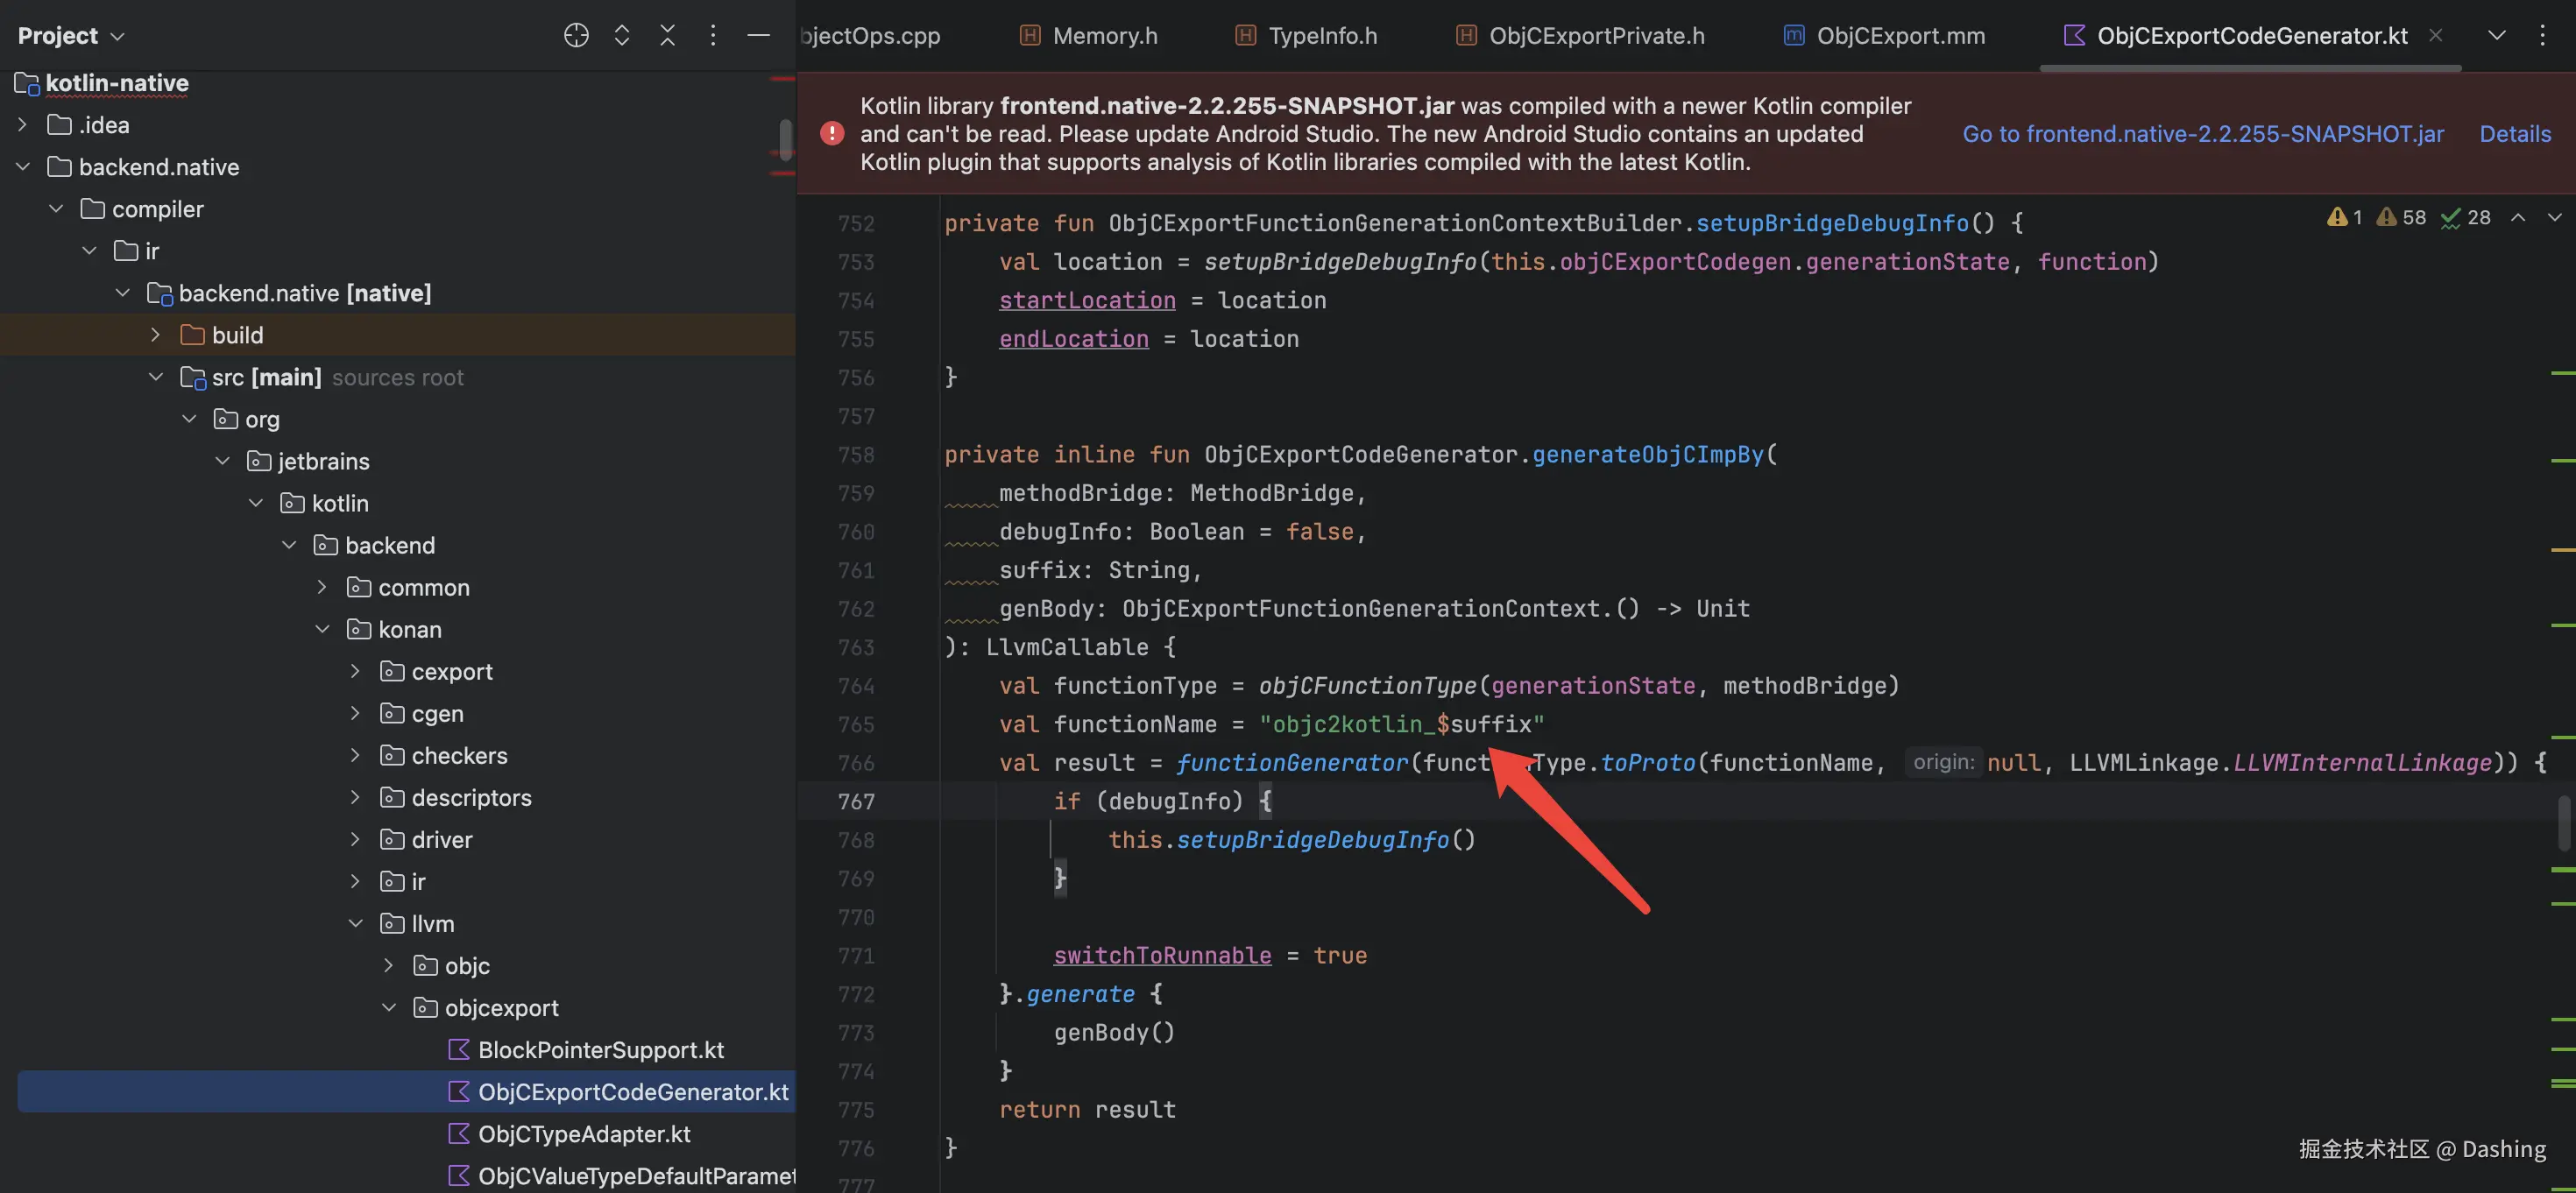2576x1193 pixels.
Task: Open BlockPointerSupport.kt in the project tree
Action: pos(600,1049)
